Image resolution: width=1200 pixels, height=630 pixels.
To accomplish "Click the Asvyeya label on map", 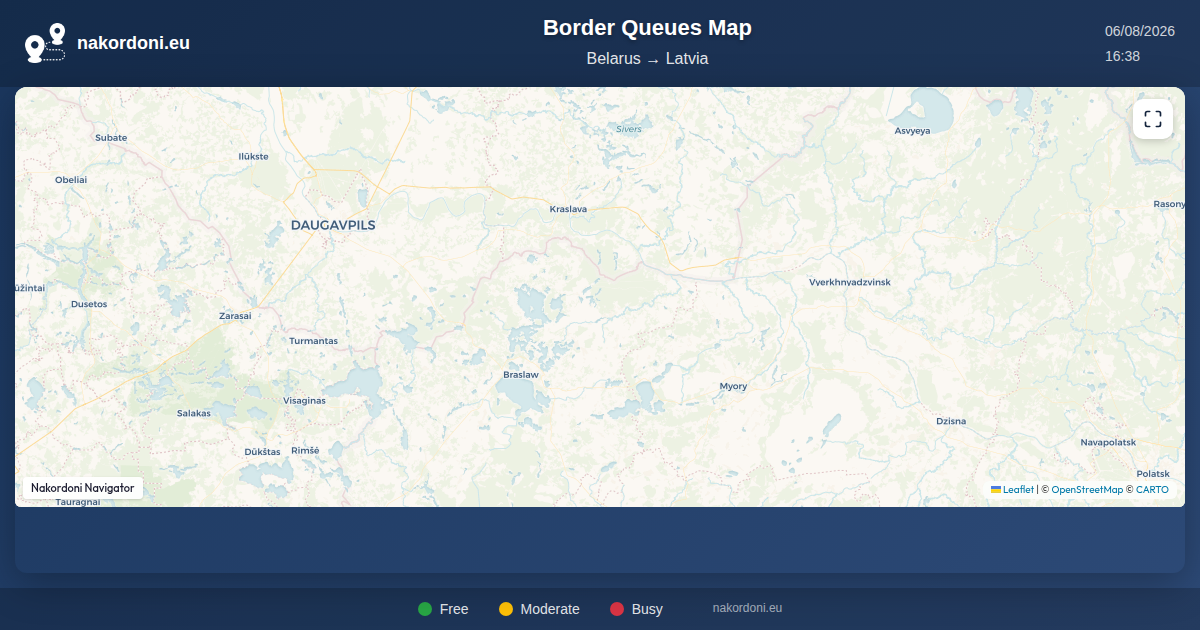I will [x=912, y=131].
